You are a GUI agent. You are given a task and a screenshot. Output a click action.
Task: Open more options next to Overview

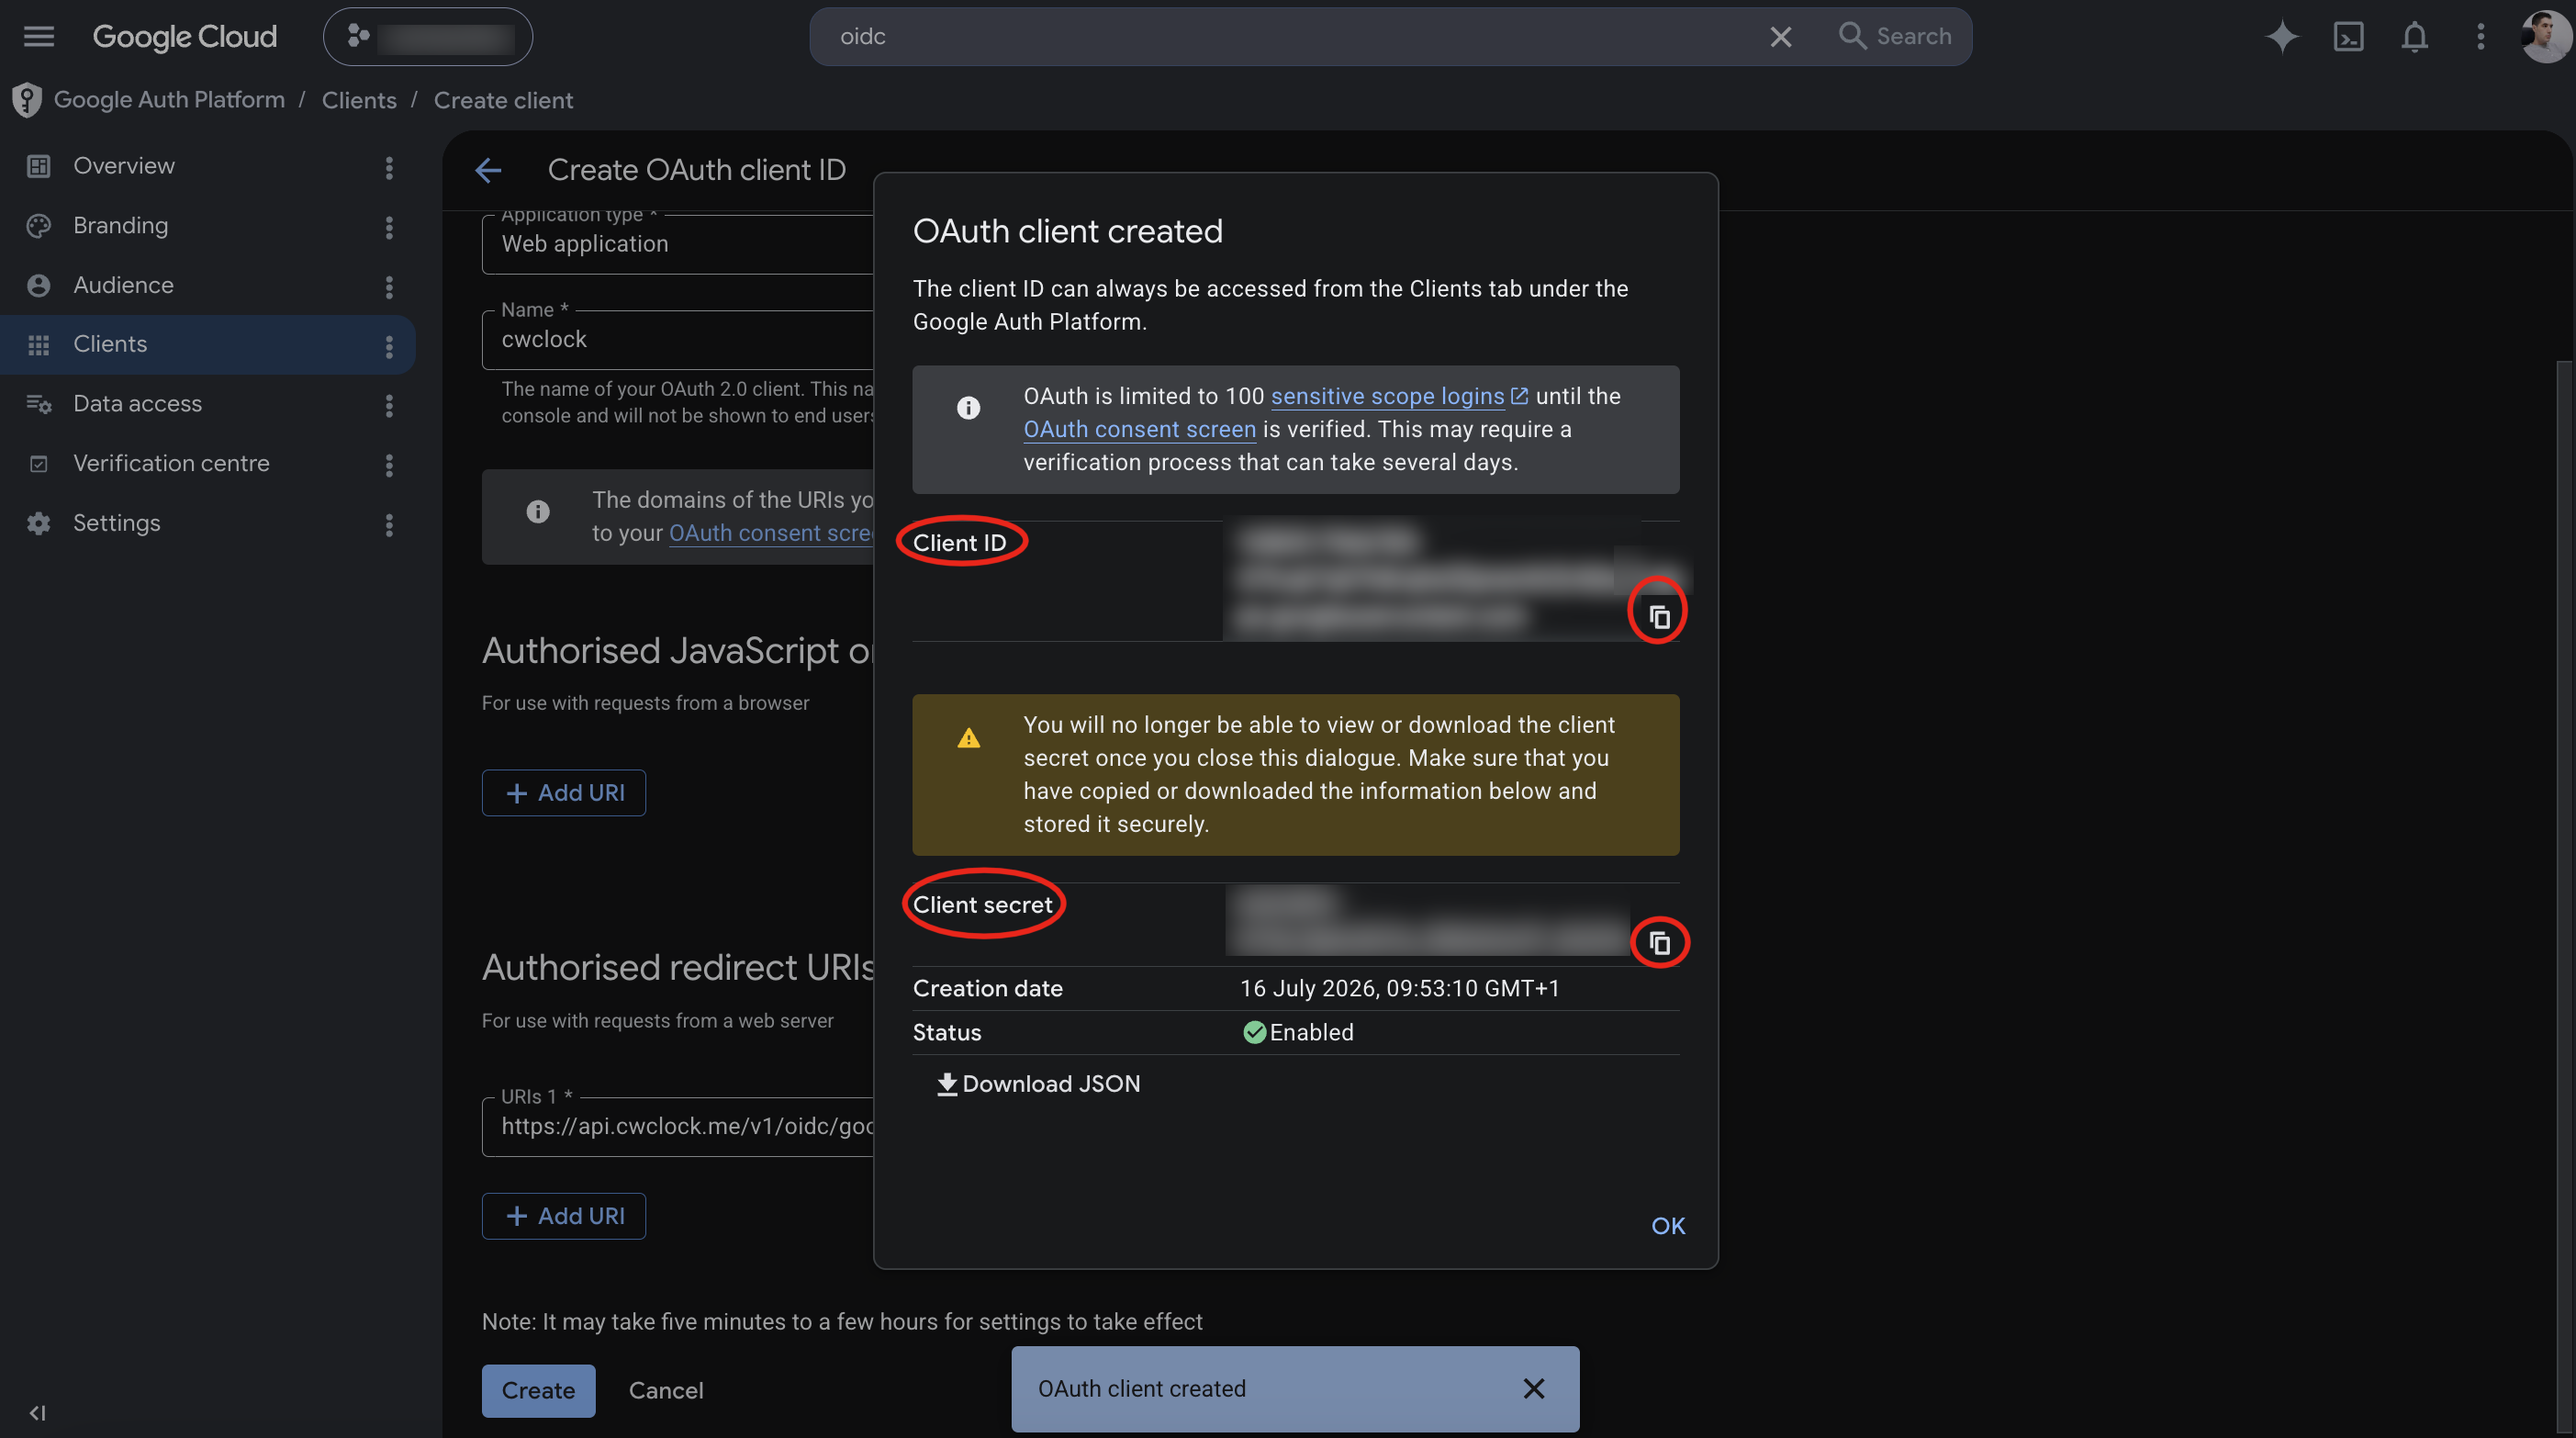point(389,167)
